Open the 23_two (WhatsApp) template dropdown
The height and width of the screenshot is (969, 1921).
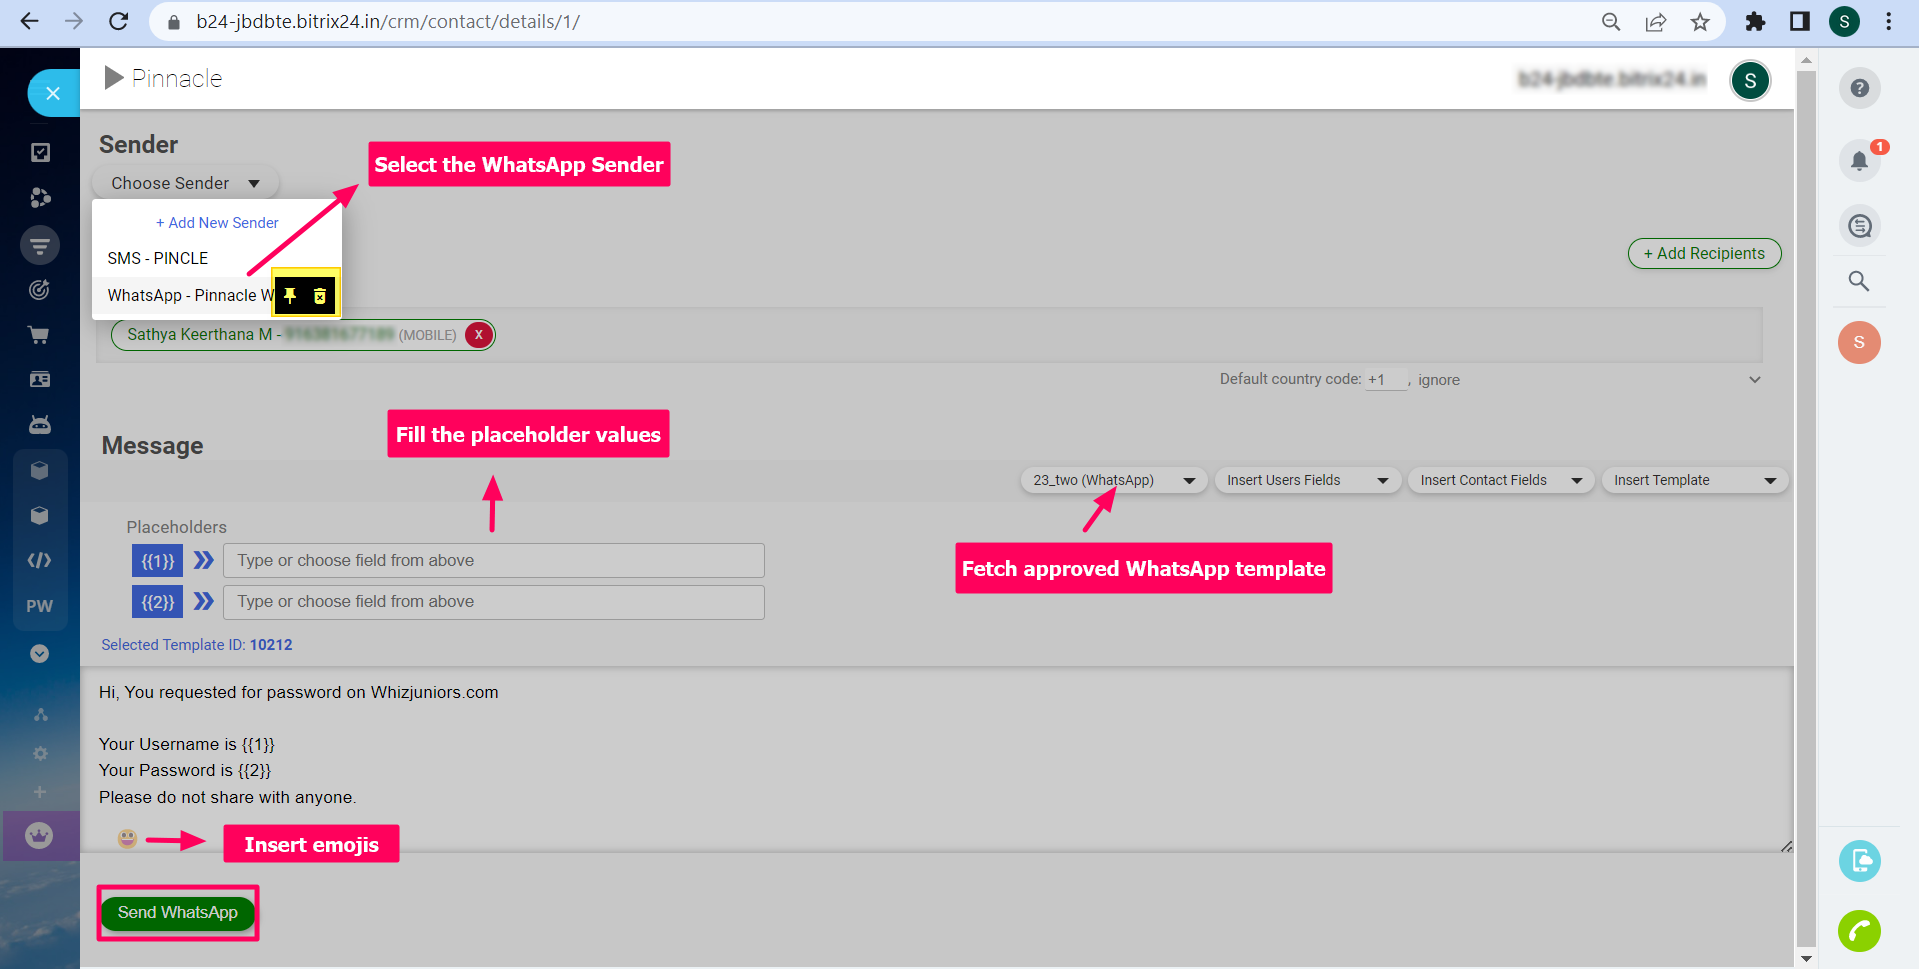(x=1113, y=480)
